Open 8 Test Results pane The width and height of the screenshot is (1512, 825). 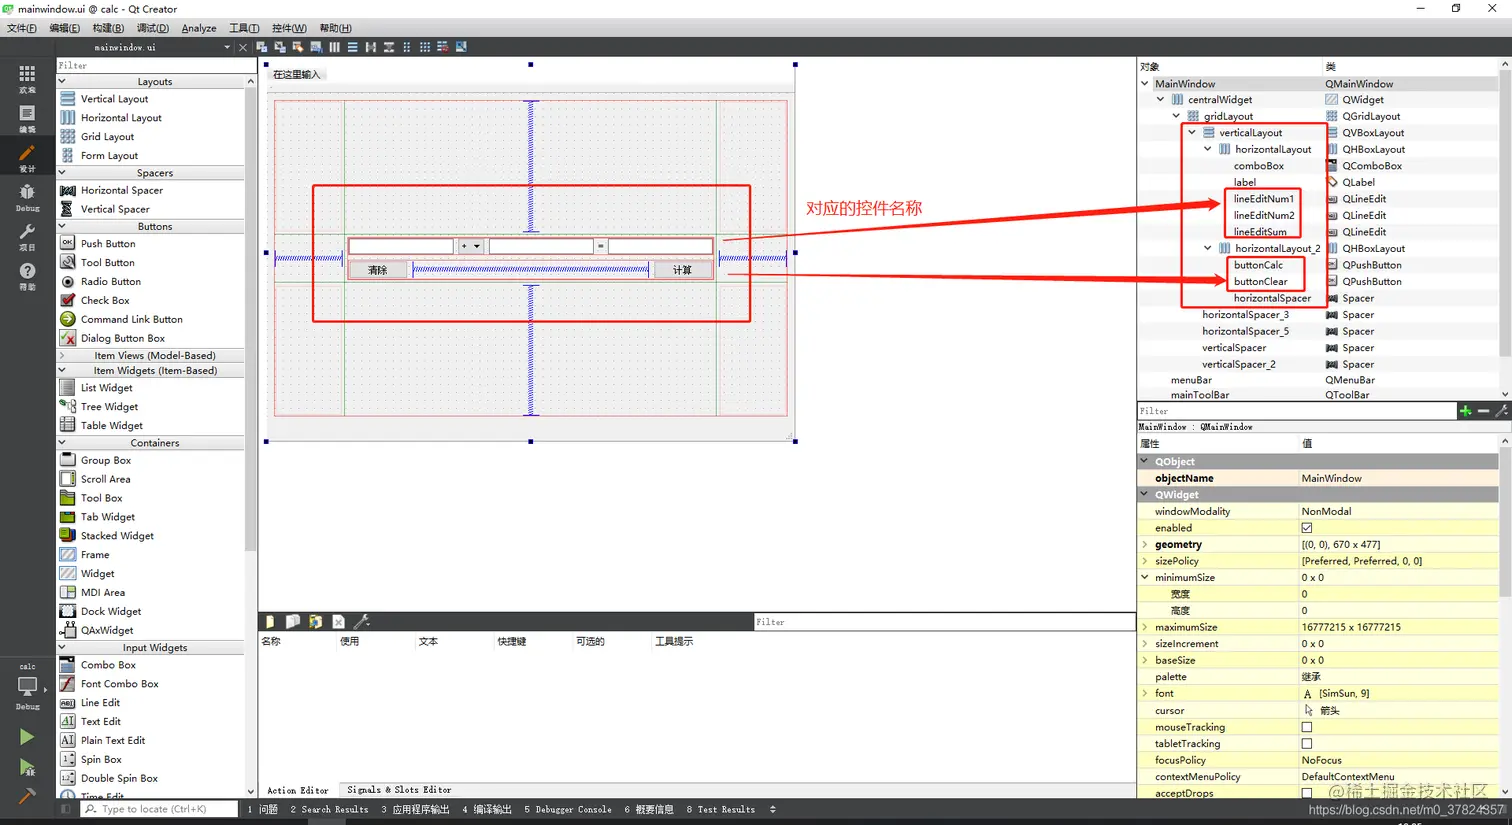click(720, 809)
